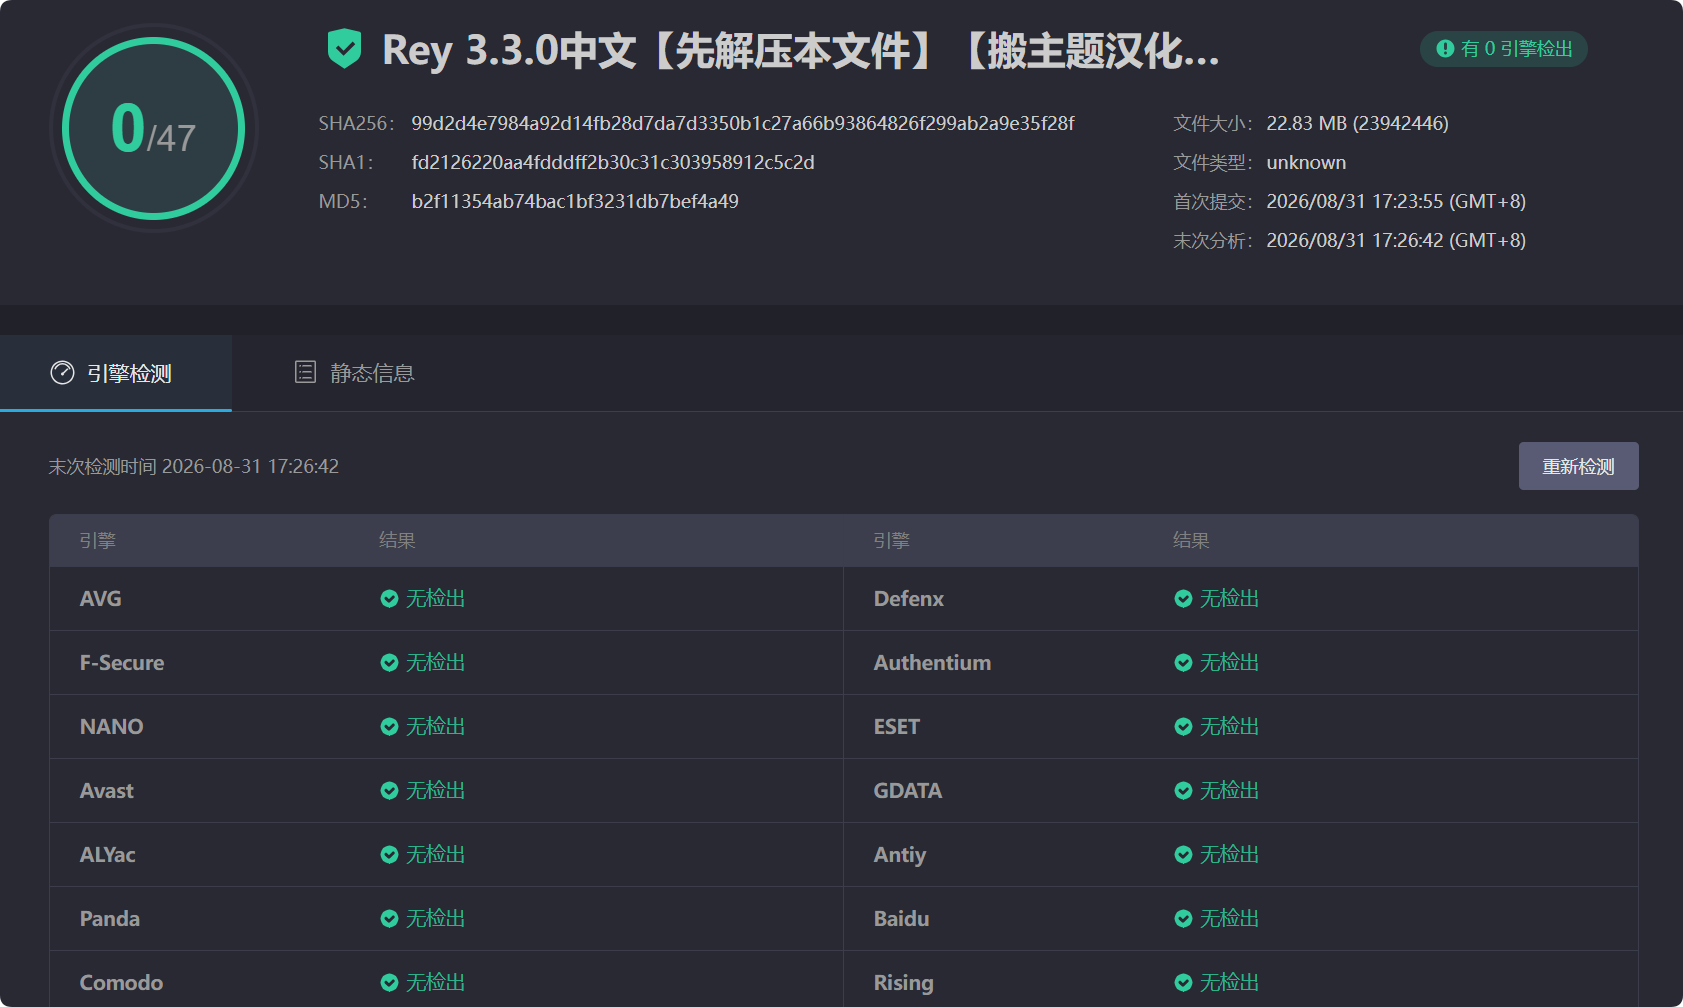Image resolution: width=1683 pixels, height=1007 pixels.
Task: Click the Antiy engine name
Action: click(900, 855)
